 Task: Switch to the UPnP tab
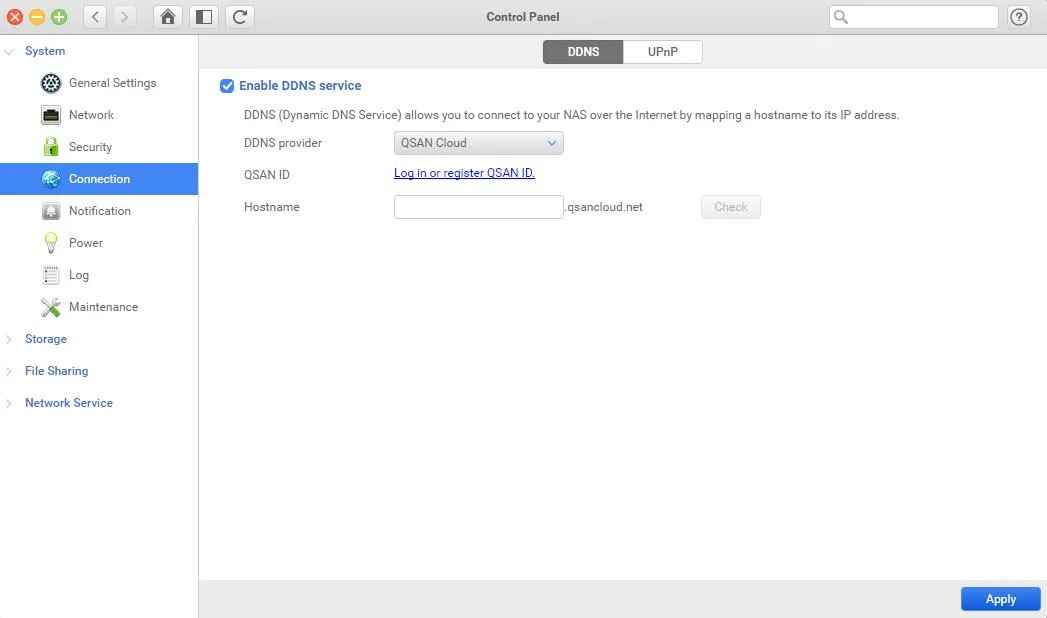[662, 51]
